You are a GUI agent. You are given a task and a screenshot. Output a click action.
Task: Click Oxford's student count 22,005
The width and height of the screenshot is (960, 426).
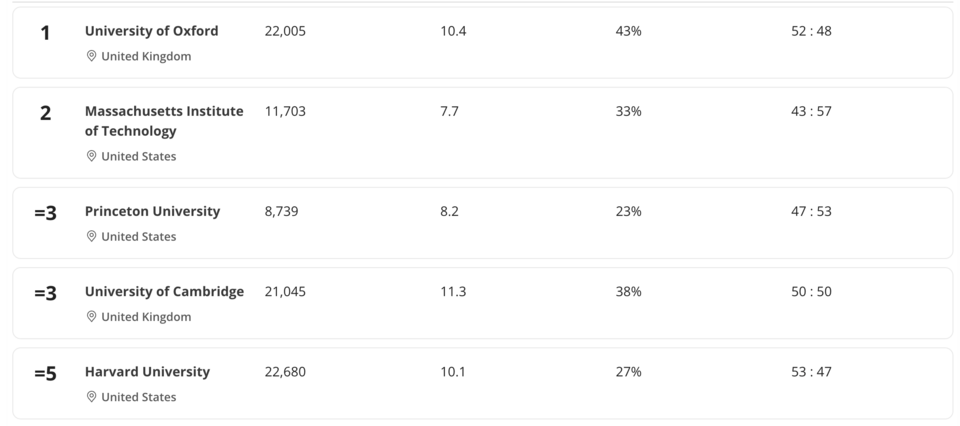(x=285, y=31)
